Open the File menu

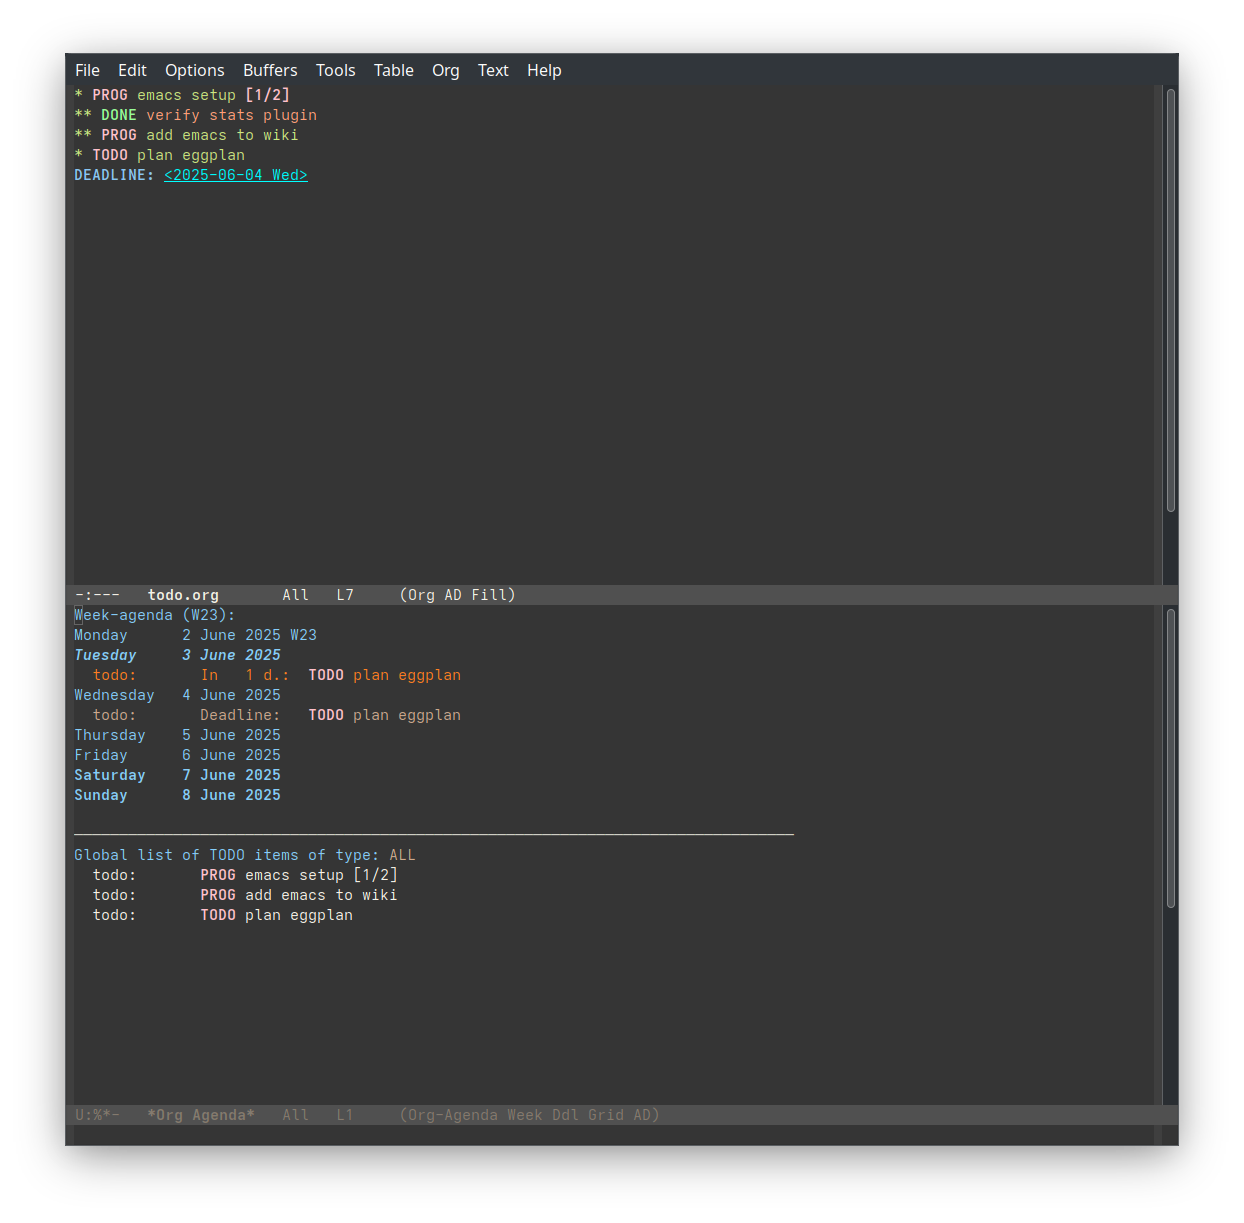point(87,70)
